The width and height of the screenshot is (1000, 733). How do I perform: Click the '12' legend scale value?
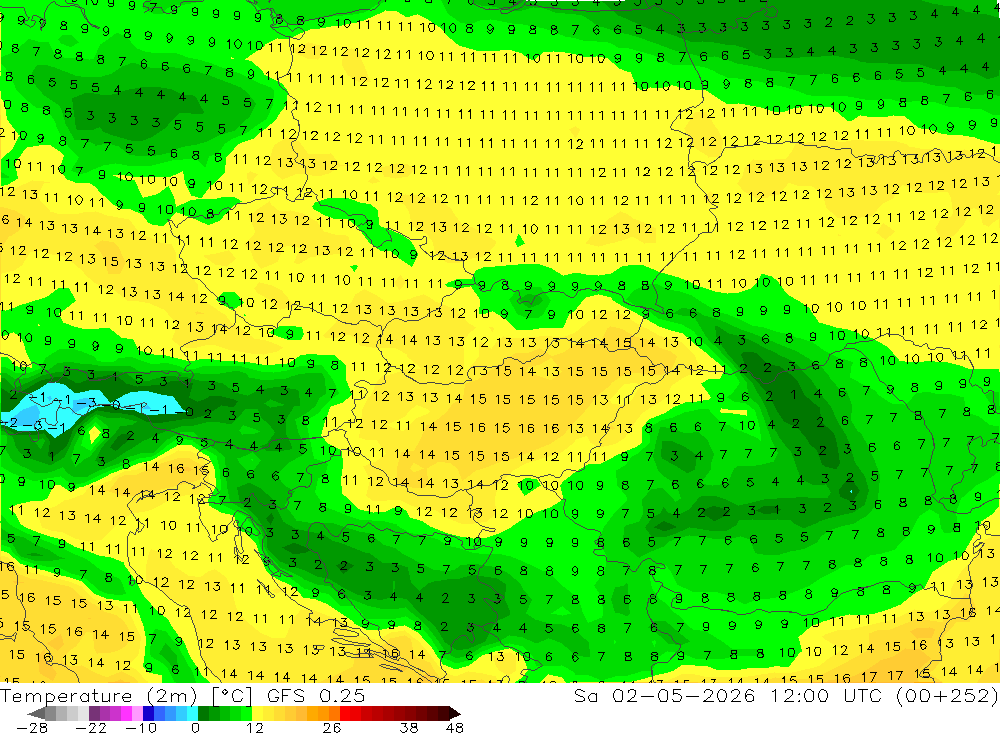pyautogui.click(x=254, y=728)
